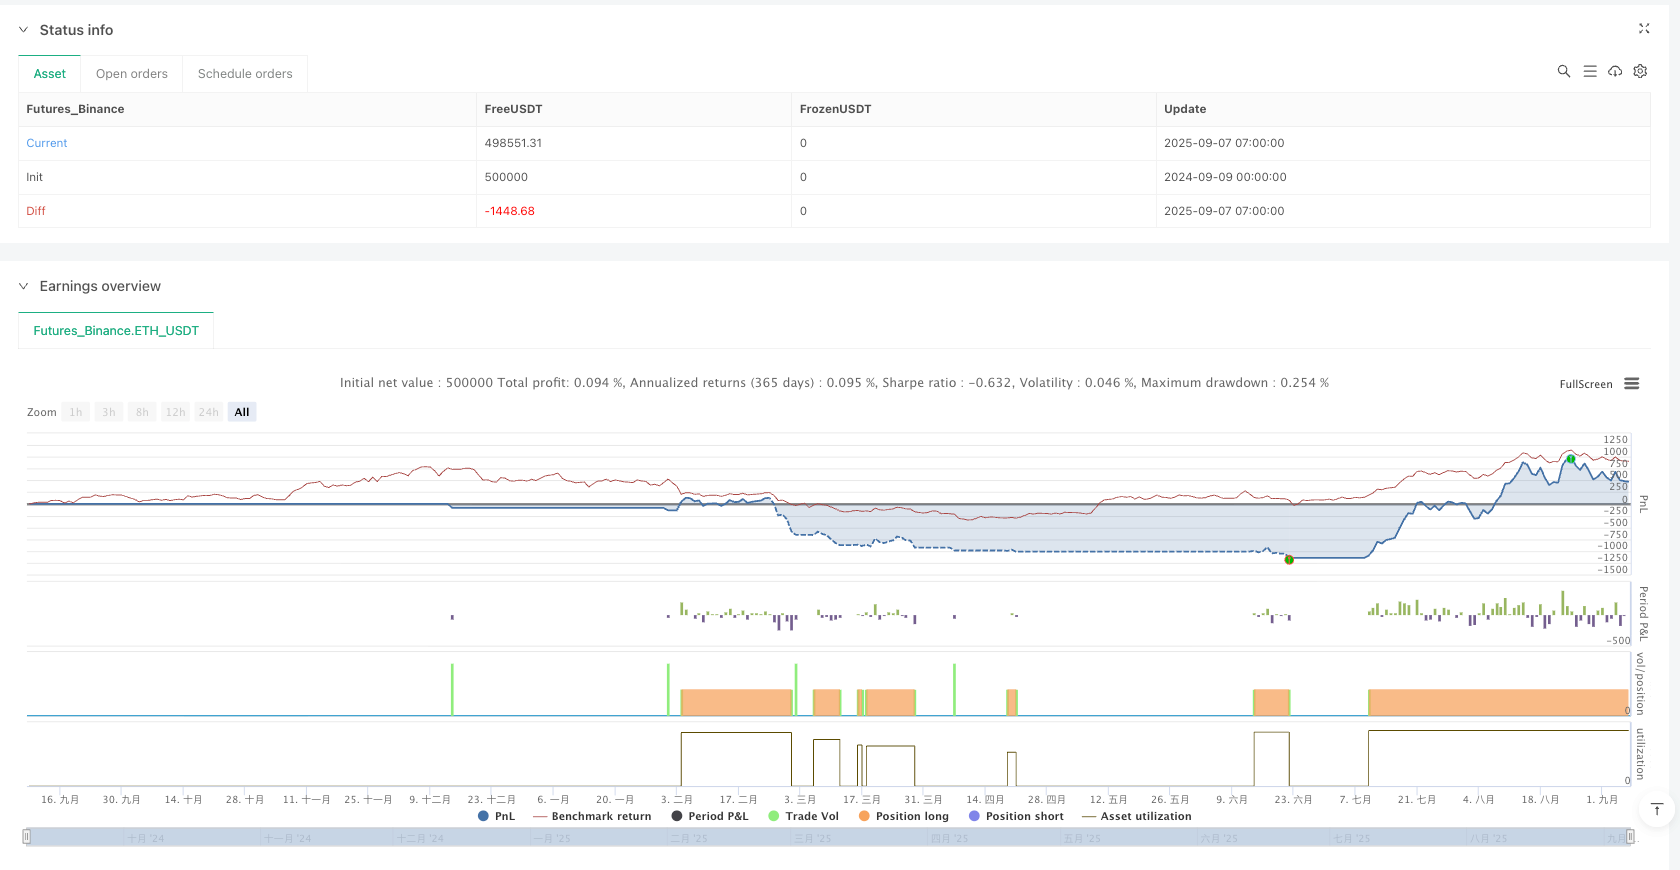Click the scroll-to-top arrow button
The height and width of the screenshot is (870, 1680).
pyautogui.click(x=1657, y=809)
